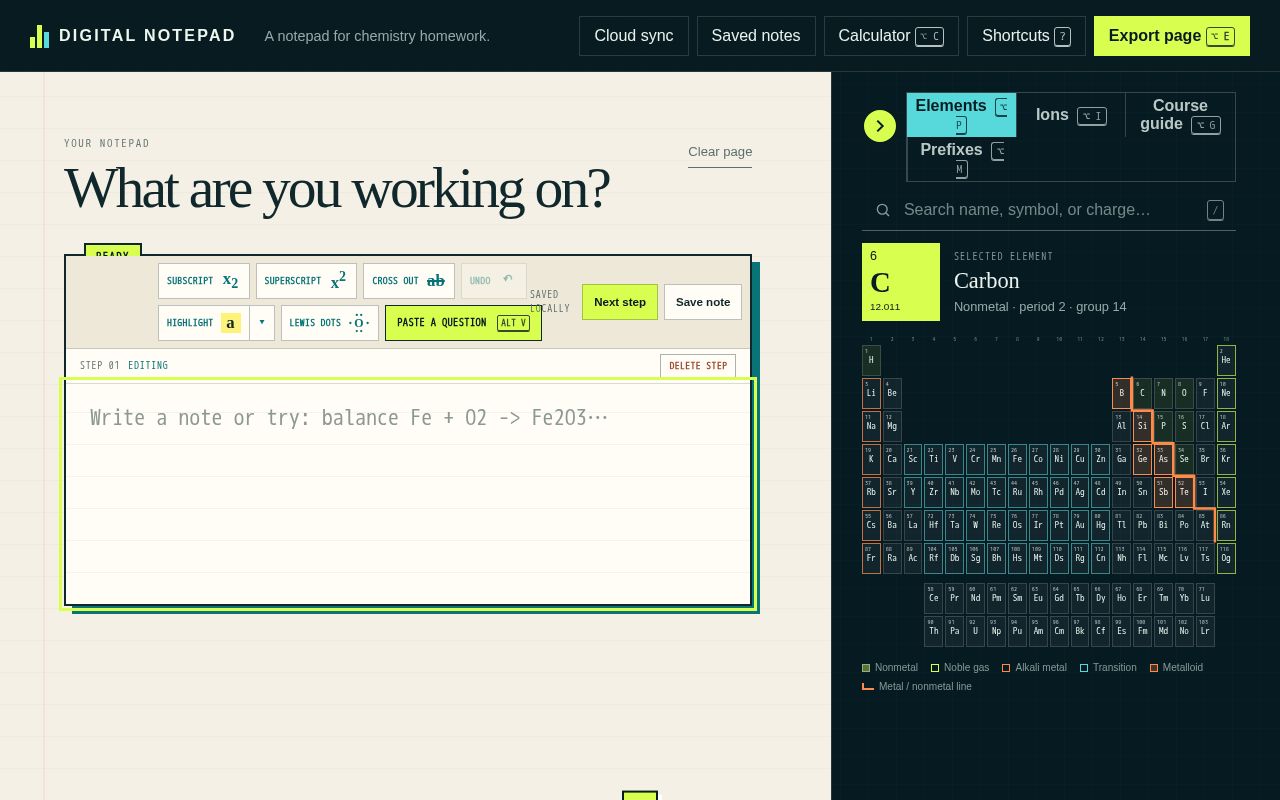Select Silicon (Si) element cell

[x=1142, y=426]
